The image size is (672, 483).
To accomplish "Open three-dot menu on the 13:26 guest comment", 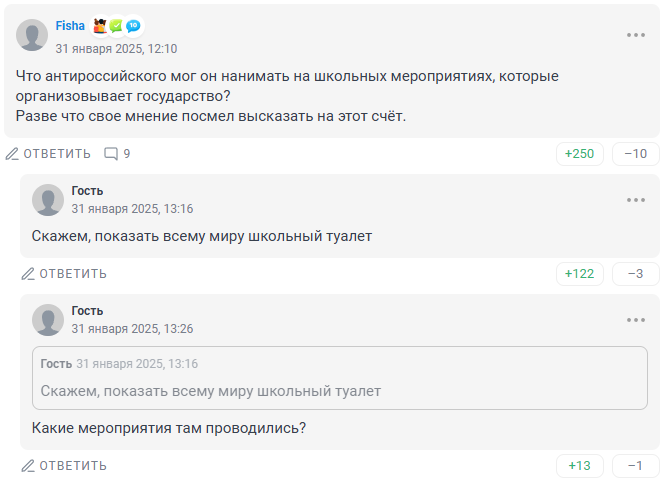I will 636,320.
